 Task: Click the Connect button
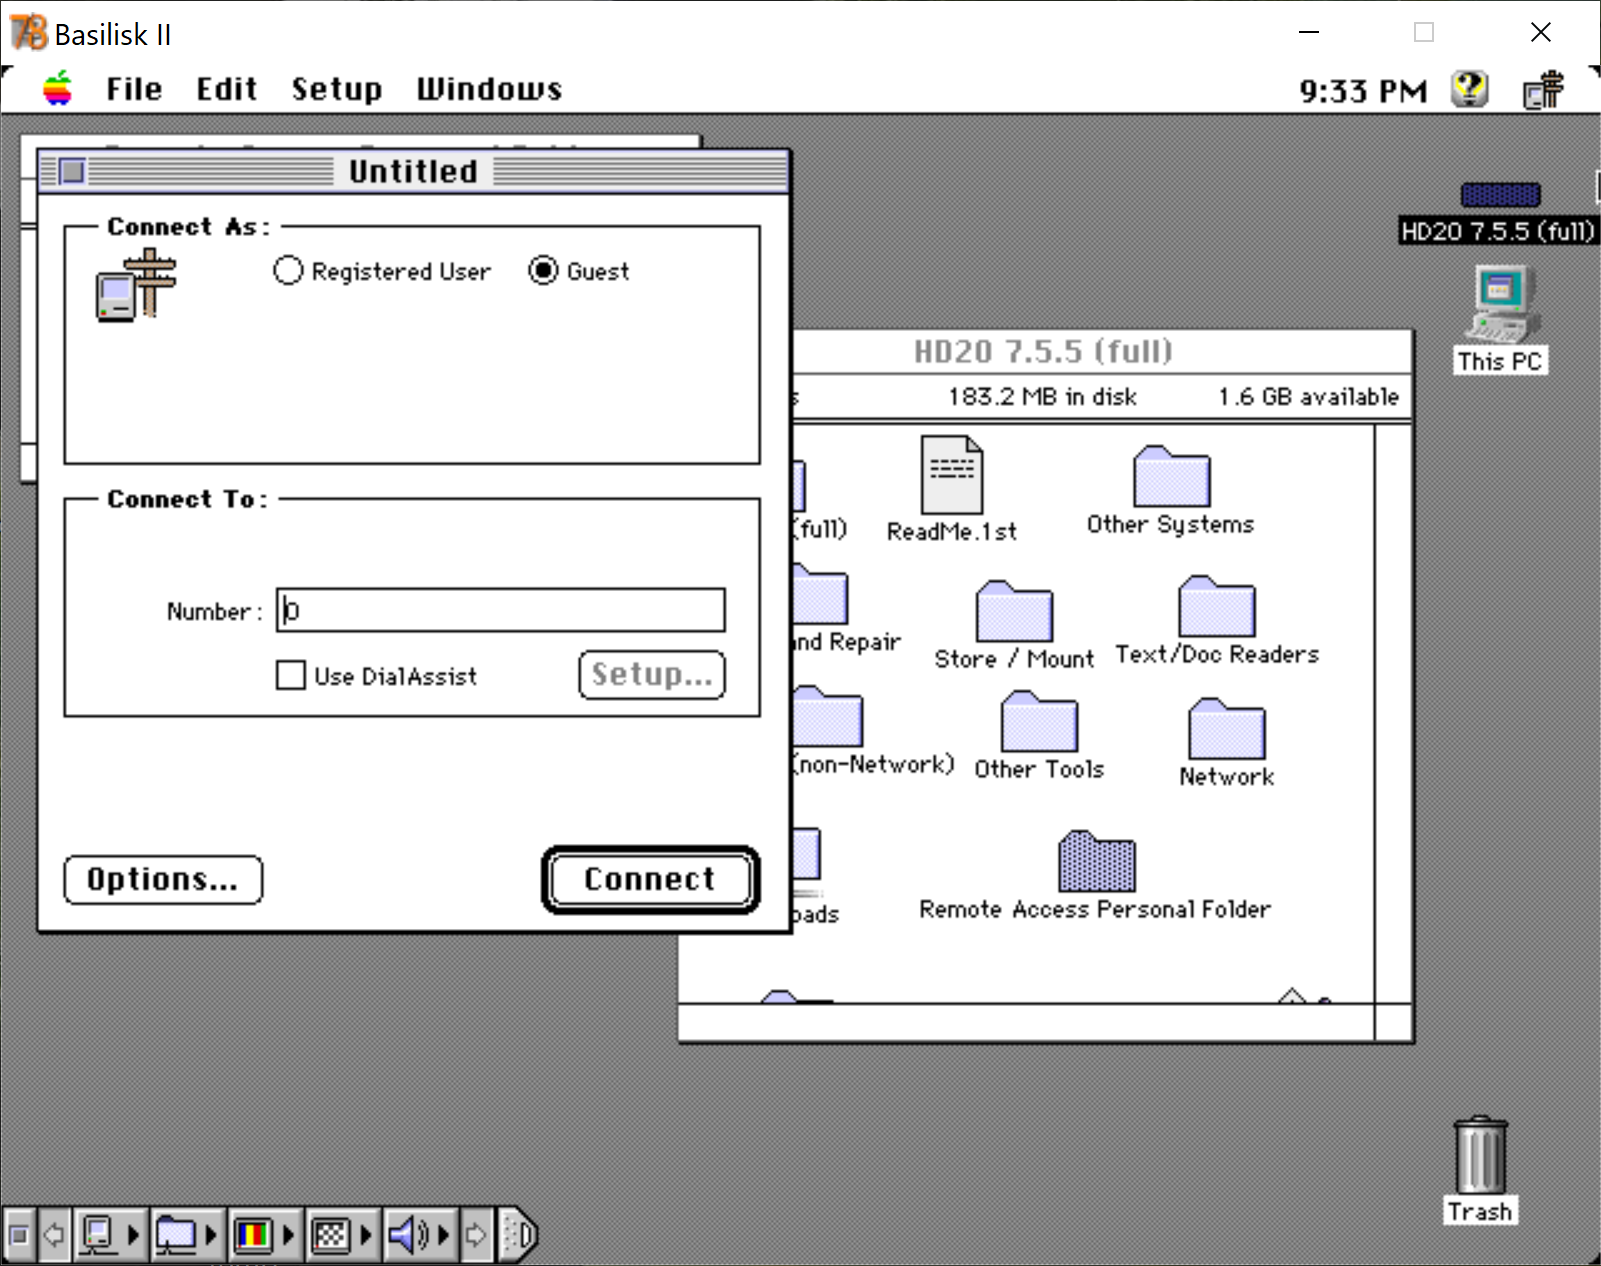(x=651, y=879)
